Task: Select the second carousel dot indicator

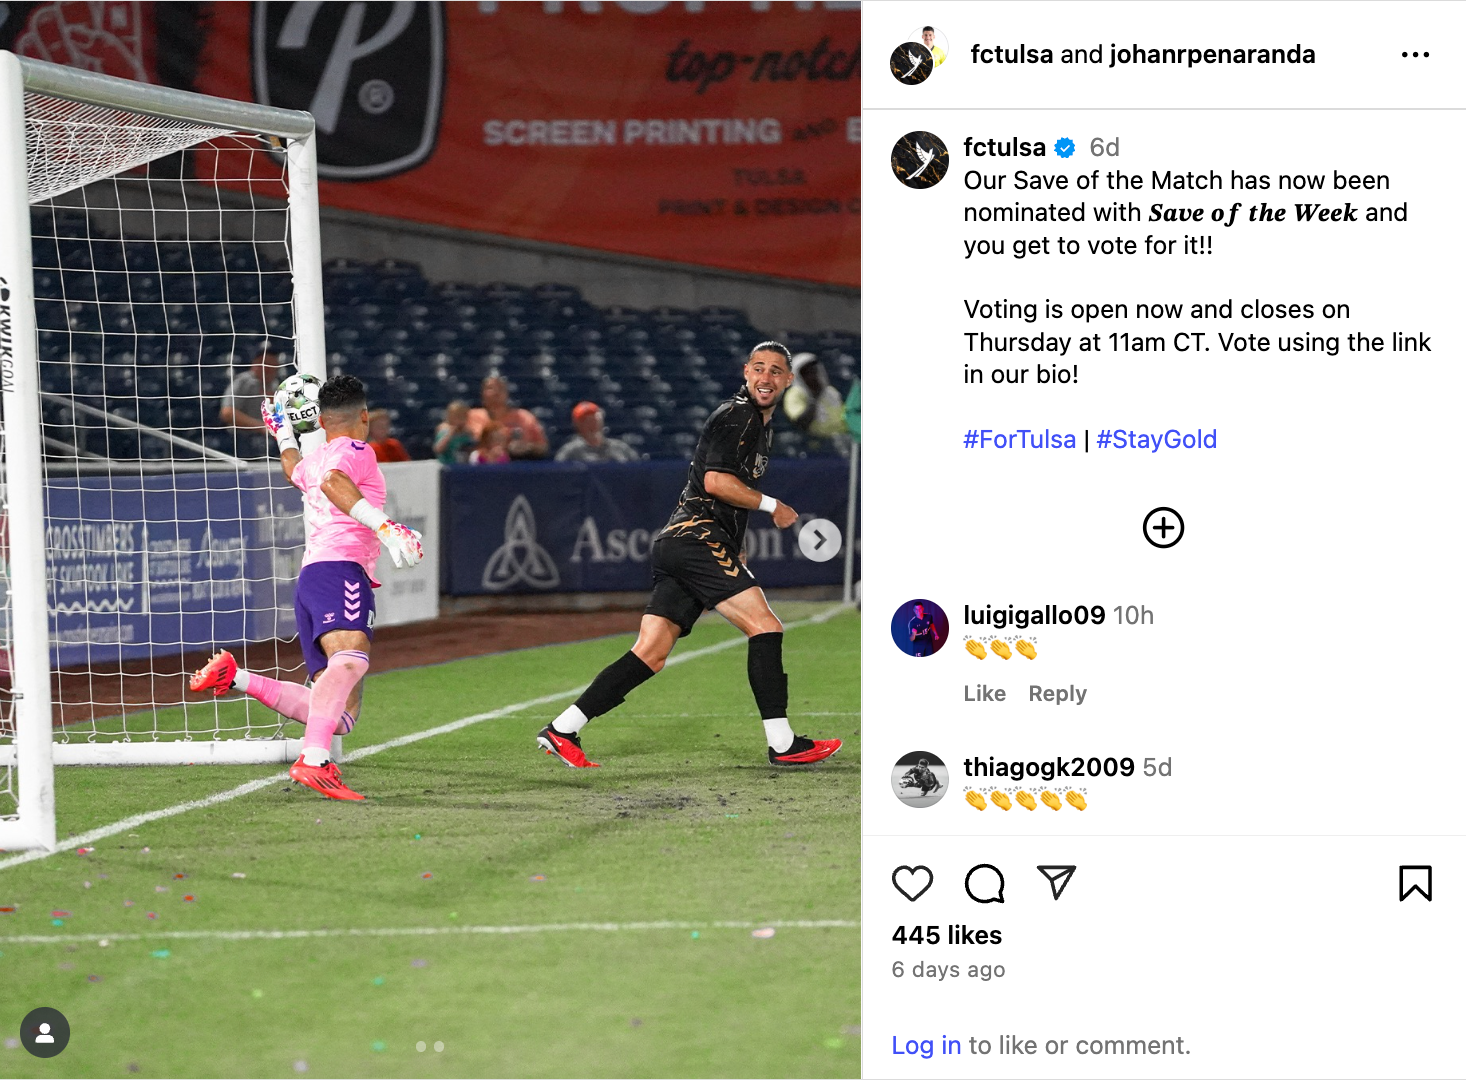Action: 439,1047
